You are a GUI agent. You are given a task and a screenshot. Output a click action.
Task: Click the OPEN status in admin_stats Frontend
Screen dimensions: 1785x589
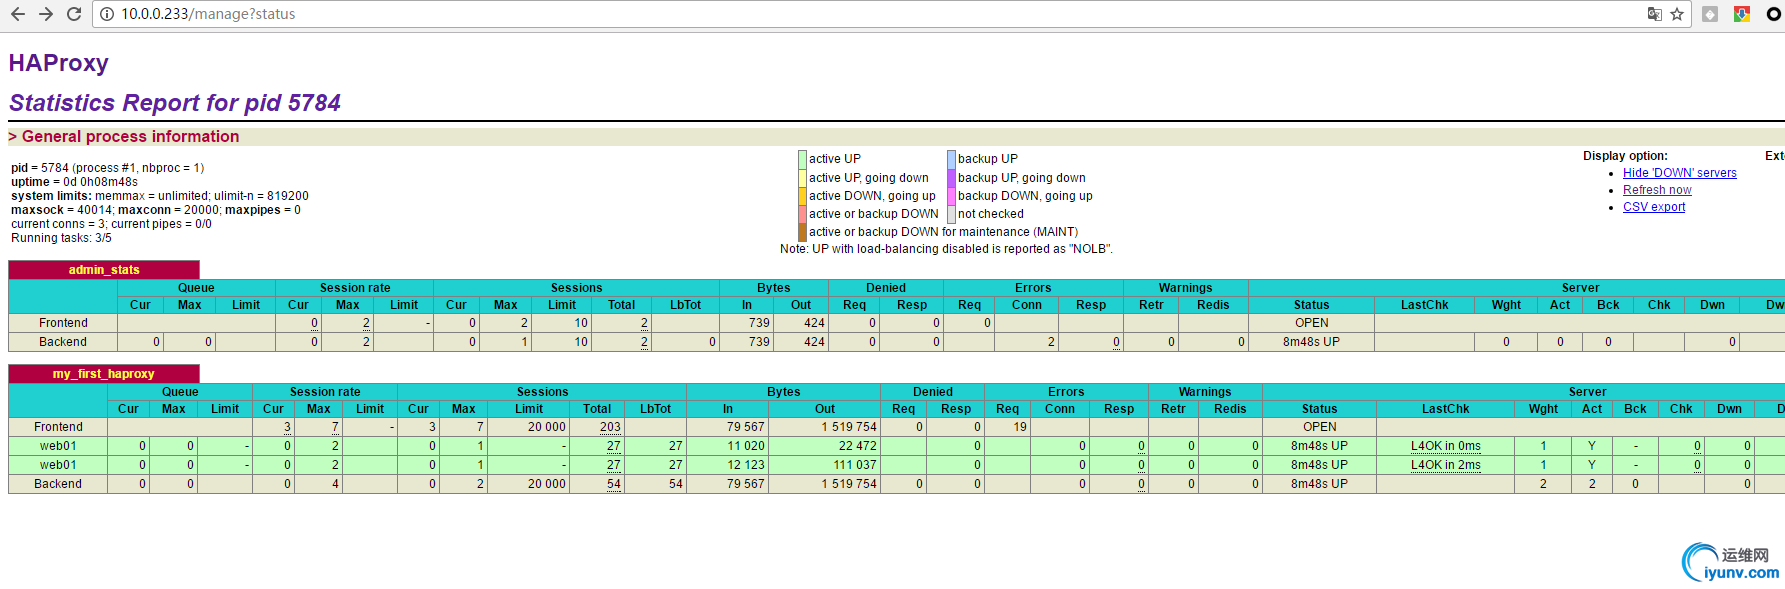point(1312,323)
